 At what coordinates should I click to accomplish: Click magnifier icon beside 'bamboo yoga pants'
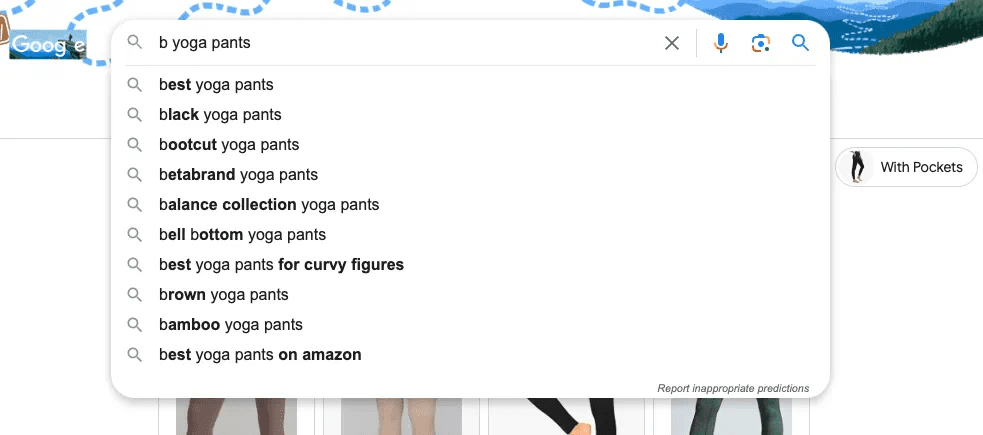(135, 325)
